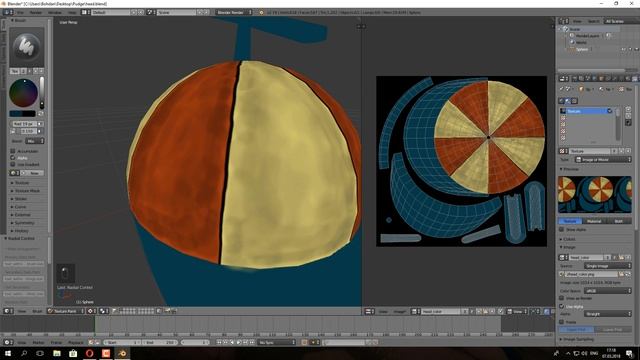640x360 pixels.
Task: Open the texture Type Image or Movie dropdown
Action: [x=603, y=160]
